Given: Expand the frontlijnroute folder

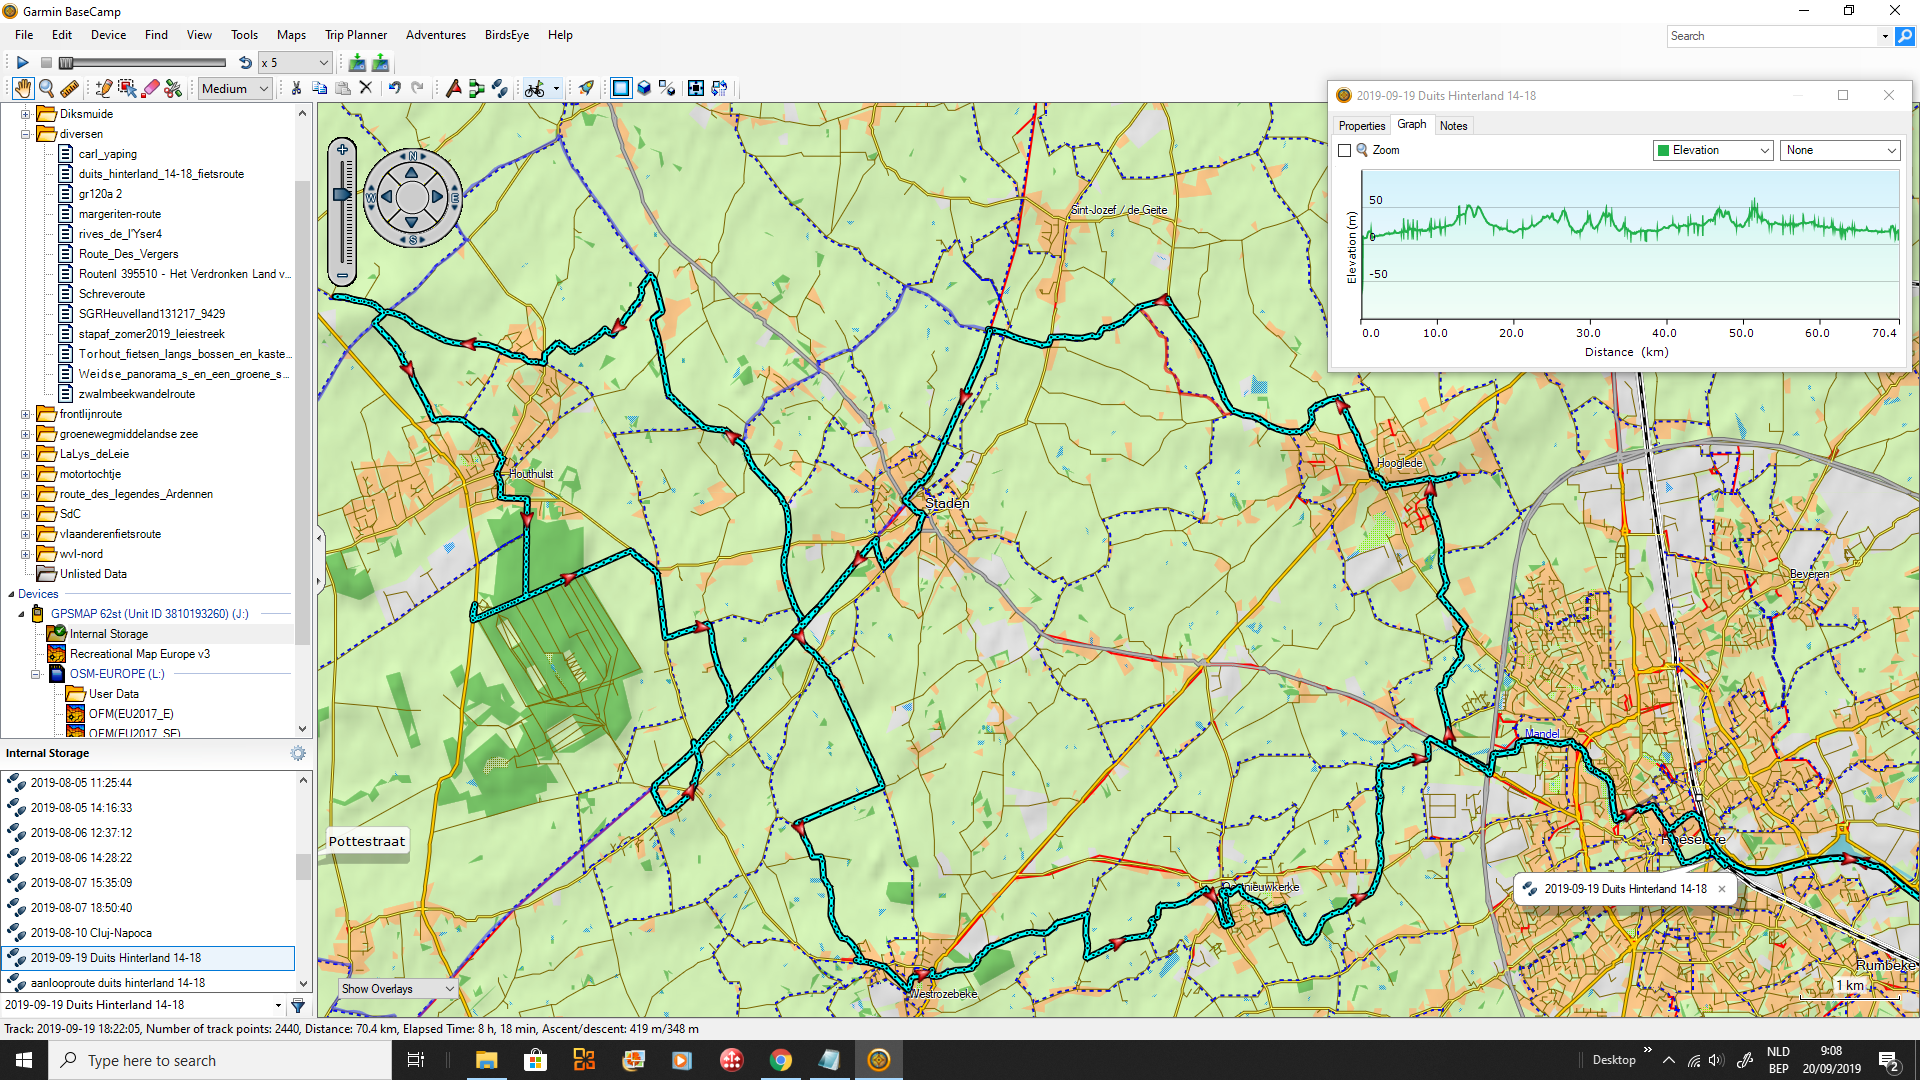Looking at the screenshot, I should 26,414.
